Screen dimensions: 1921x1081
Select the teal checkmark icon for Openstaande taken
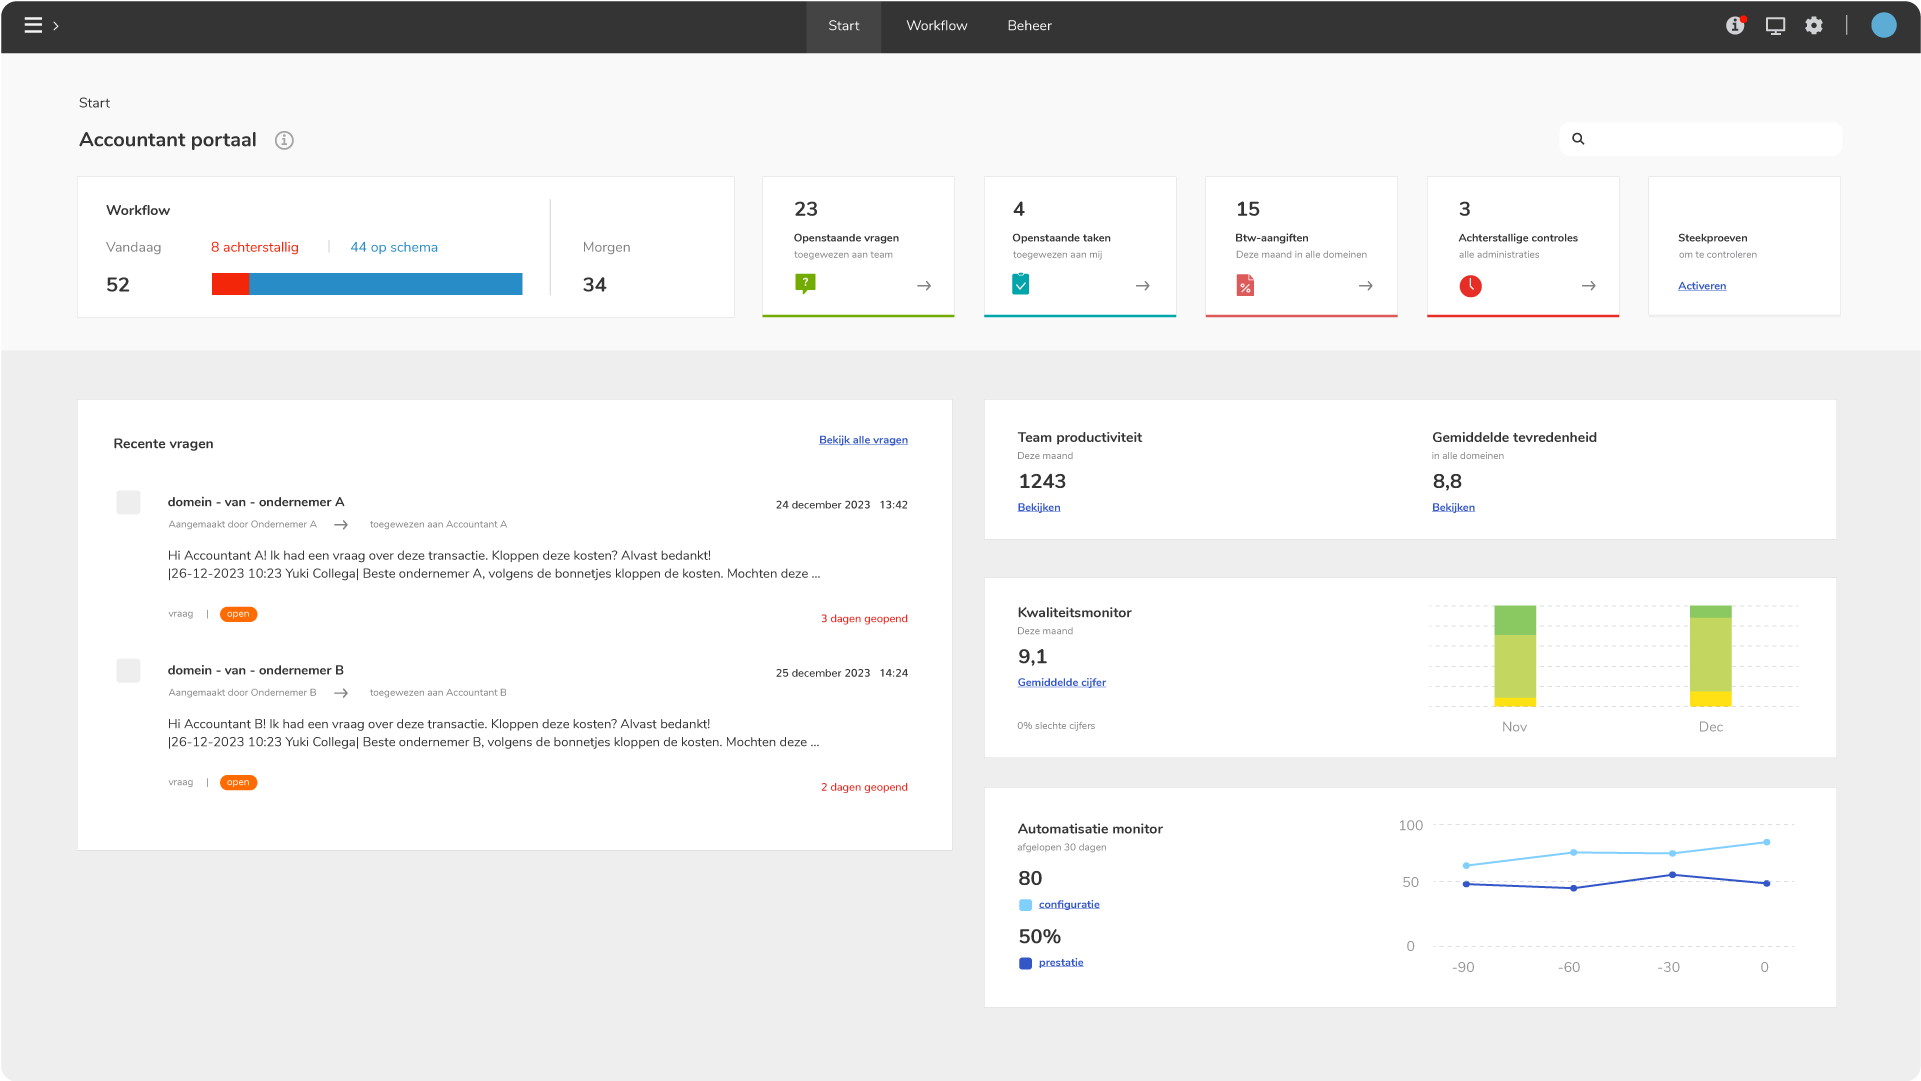click(1021, 284)
